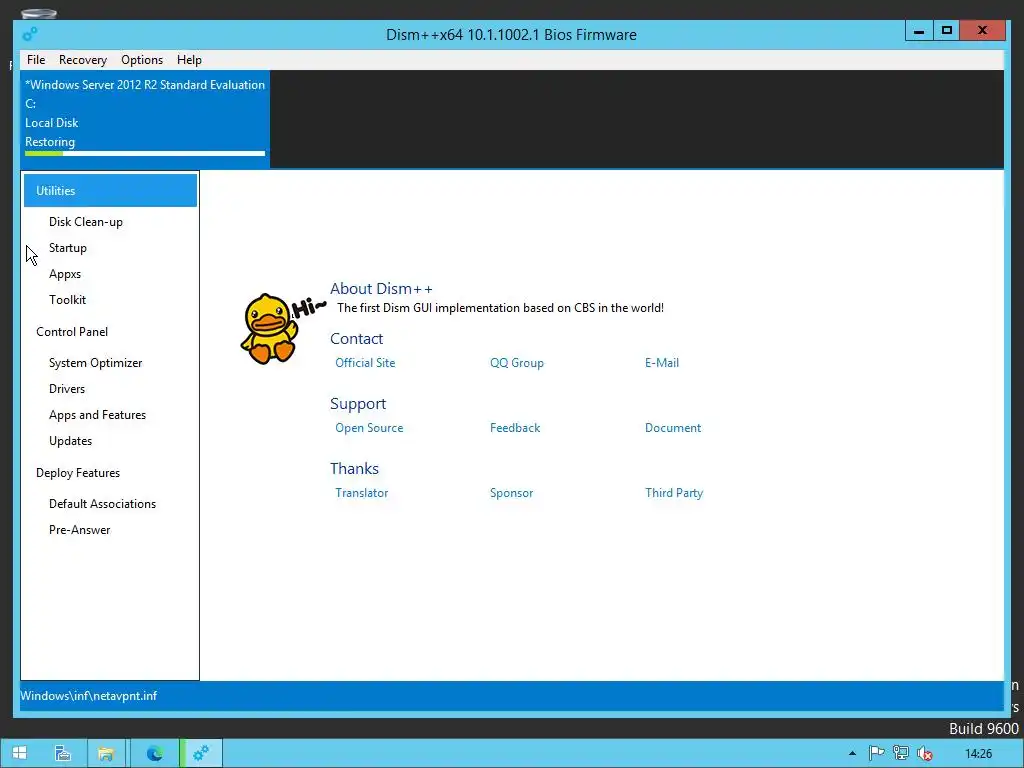
Task: Click the yellow duck mascot image
Action: pyautogui.click(x=269, y=328)
